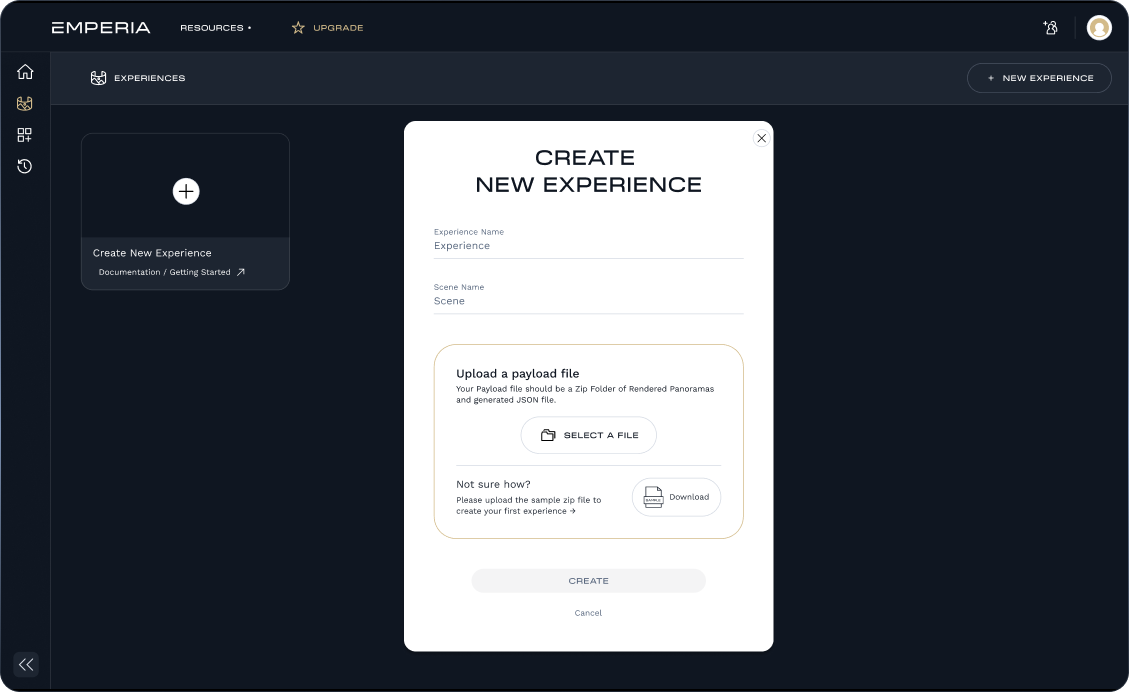Click the add-widgets grid icon in sidebar
The height and width of the screenshot is (692, 1129).
25,135
